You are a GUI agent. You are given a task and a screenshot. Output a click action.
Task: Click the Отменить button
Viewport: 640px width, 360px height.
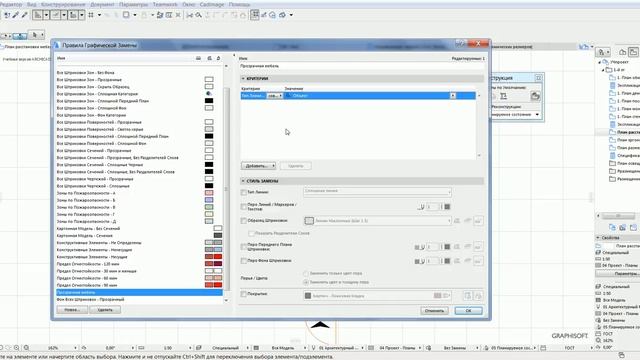click(x=434, y=311)
